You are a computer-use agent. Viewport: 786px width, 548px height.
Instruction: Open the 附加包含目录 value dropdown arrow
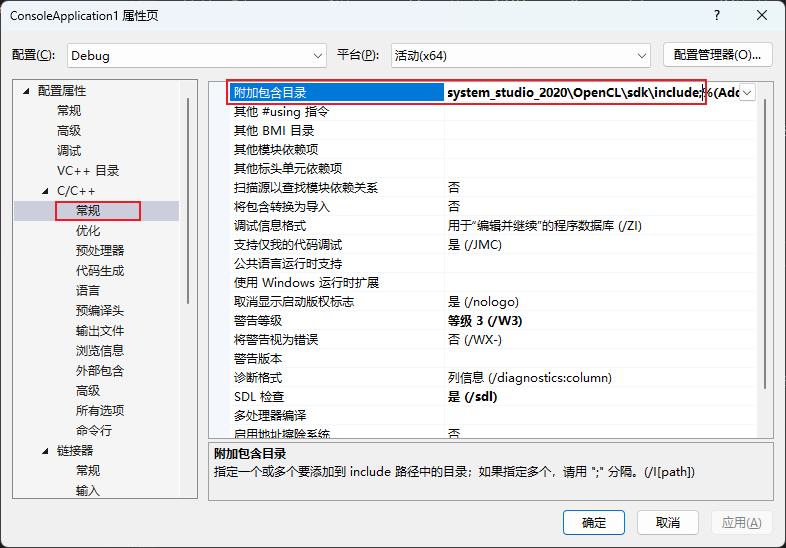pos(747,92)
